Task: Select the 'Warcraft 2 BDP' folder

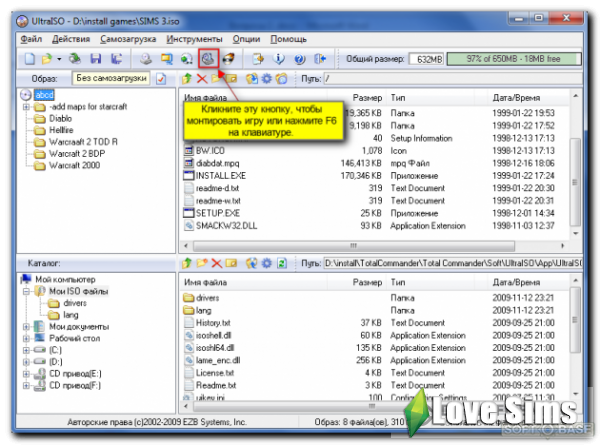Action: coord(77,154)
